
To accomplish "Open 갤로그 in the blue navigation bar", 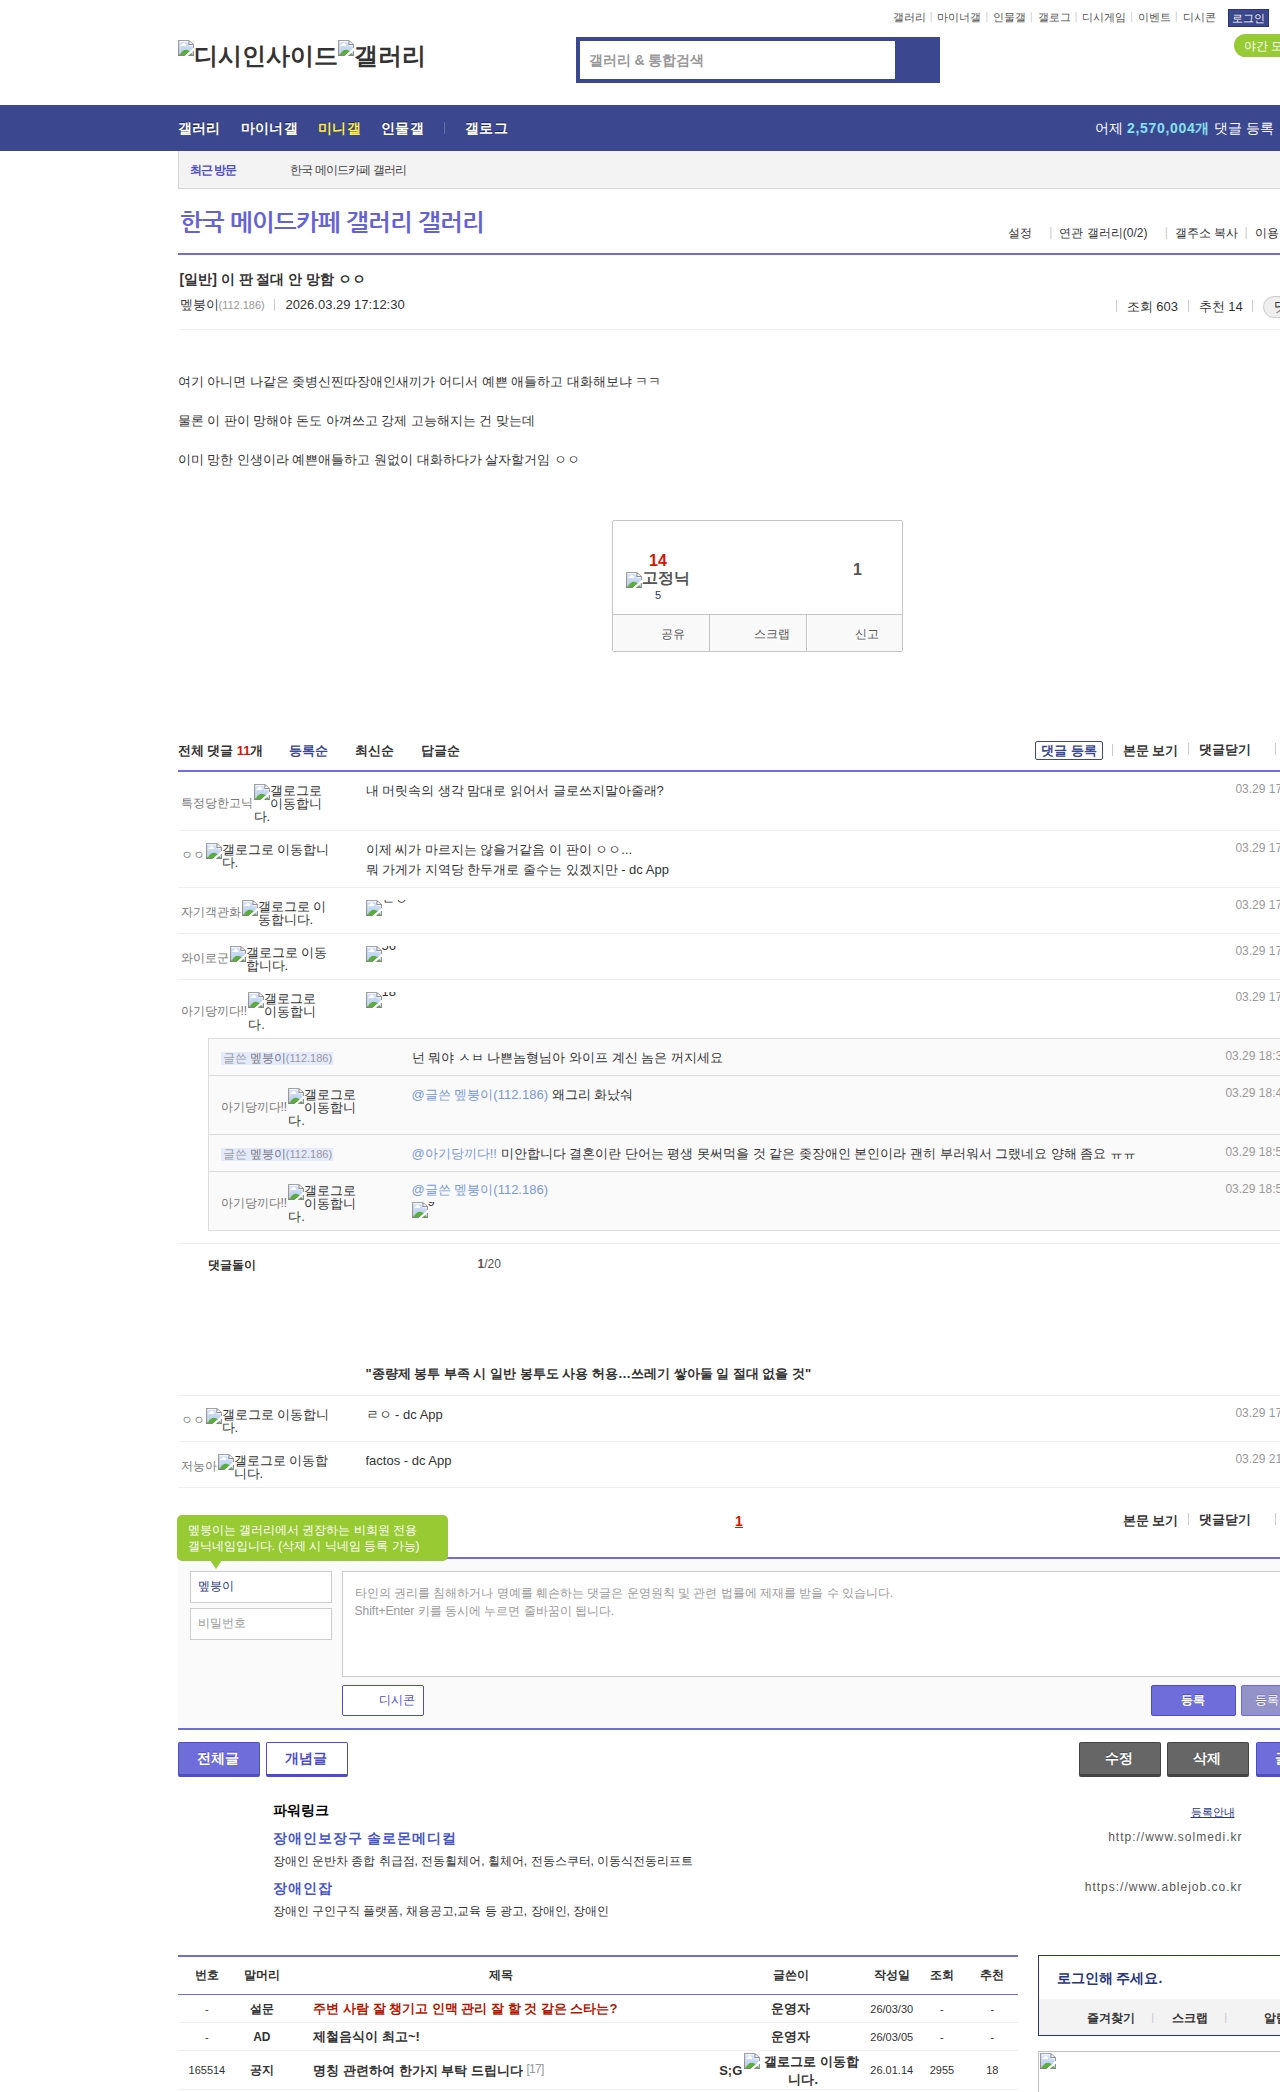I will click(486, 129).
